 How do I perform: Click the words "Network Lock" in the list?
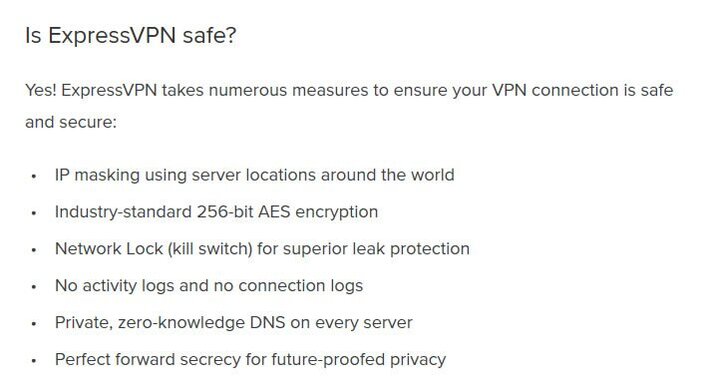(x=109, y=249)
